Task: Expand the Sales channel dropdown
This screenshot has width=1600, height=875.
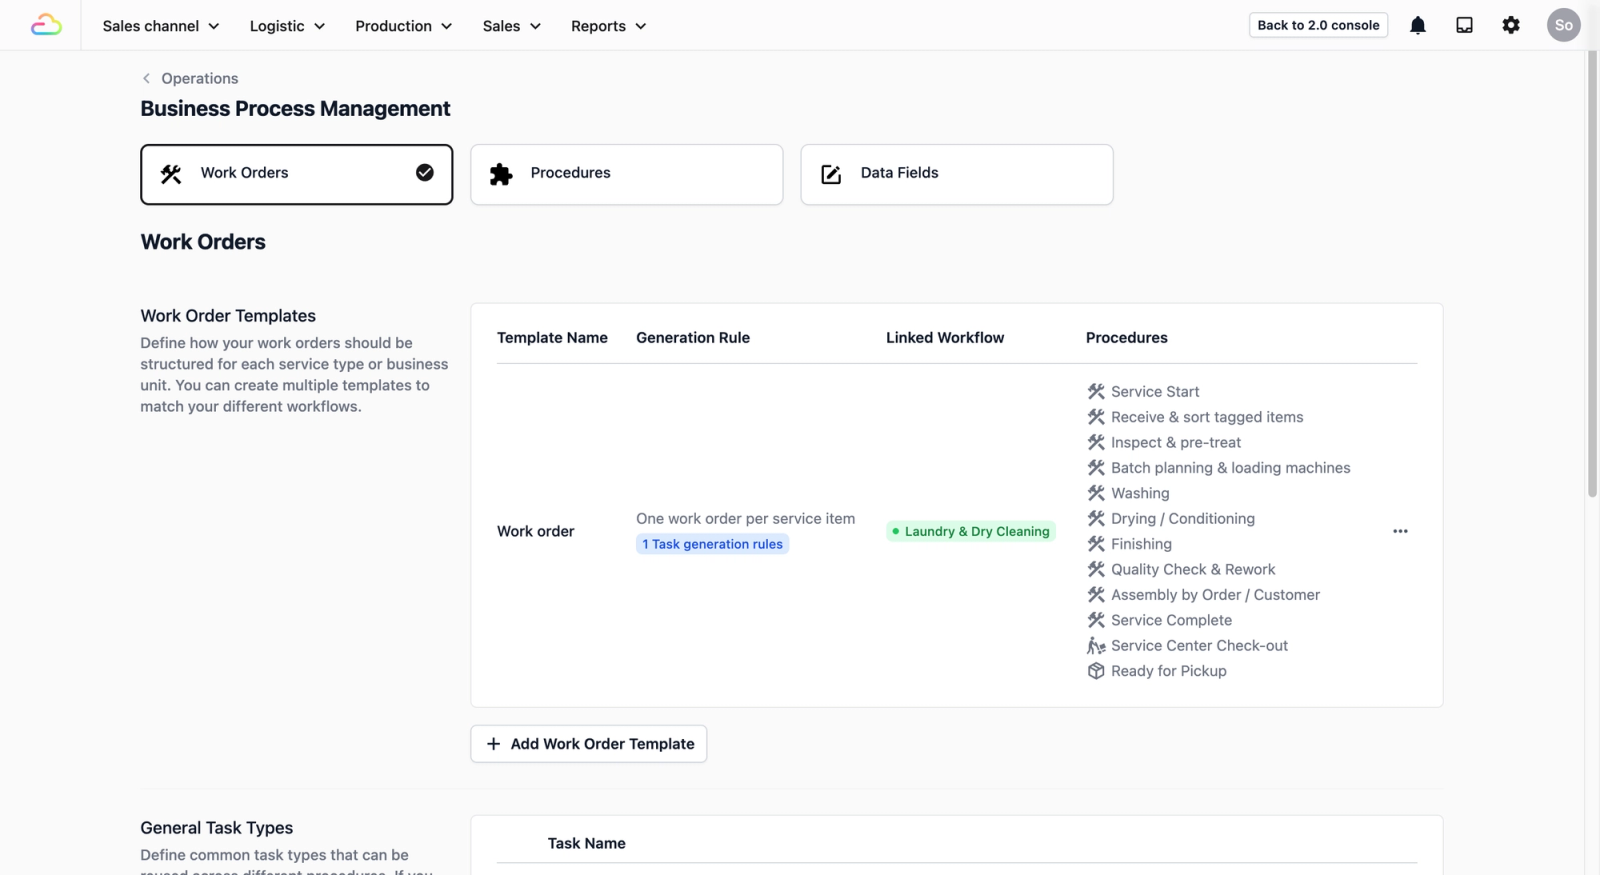Action: 161,26
